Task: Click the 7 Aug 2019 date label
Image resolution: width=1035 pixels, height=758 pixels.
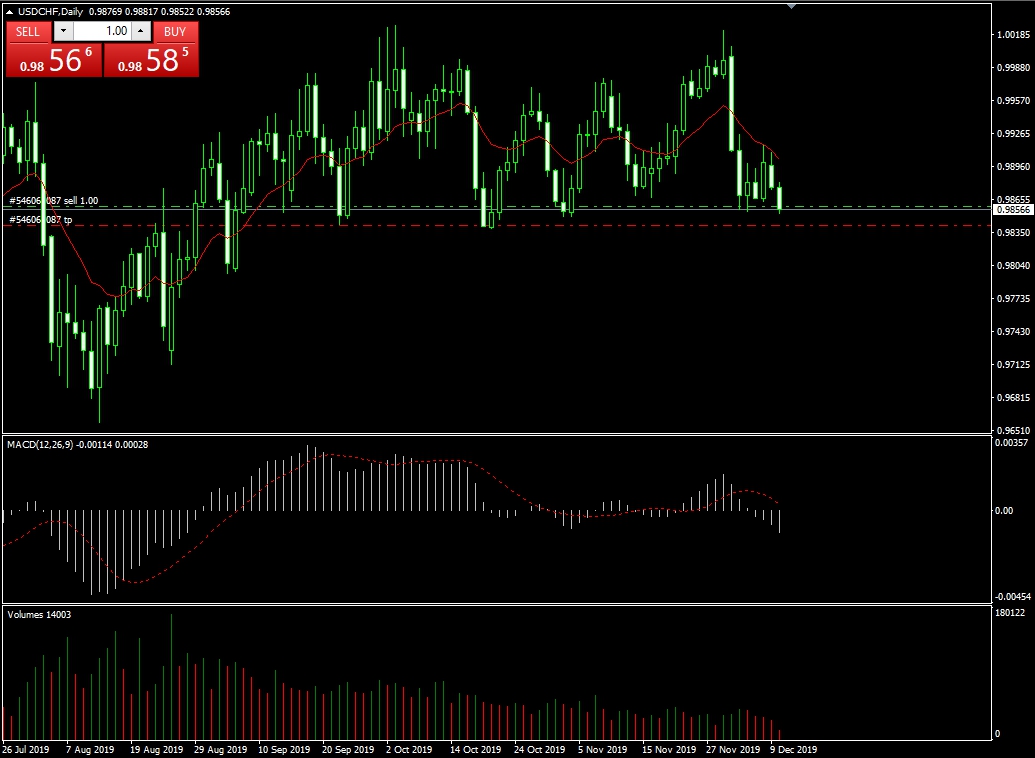Action: coord(90,749)
